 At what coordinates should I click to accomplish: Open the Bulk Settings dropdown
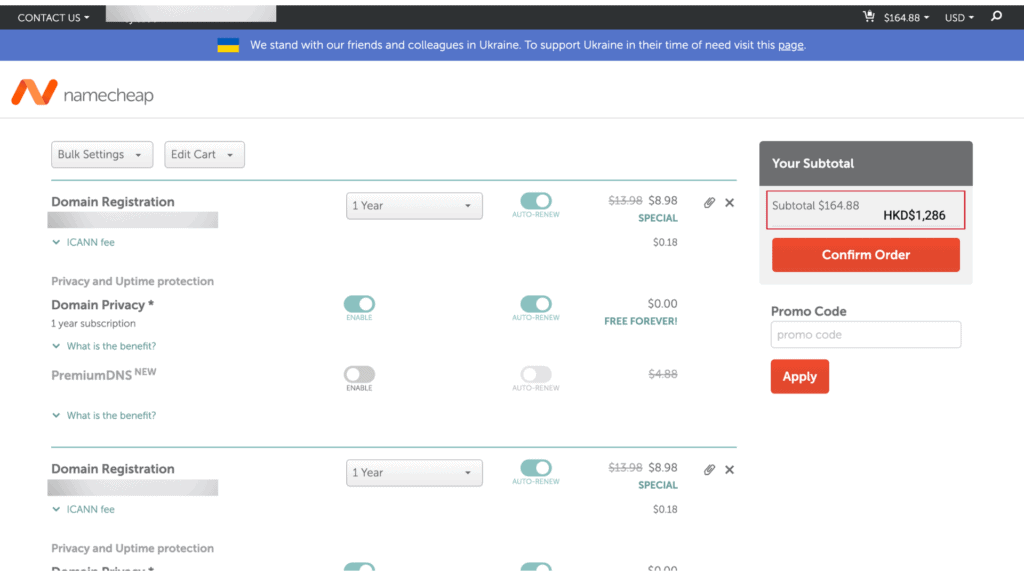tap(102, 155)
